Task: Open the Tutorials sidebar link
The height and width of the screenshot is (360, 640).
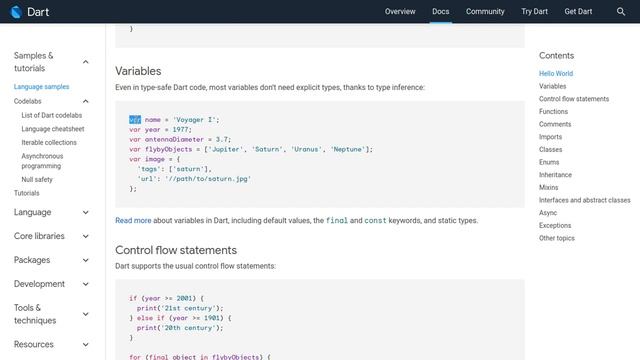Action: coord(27,193)
